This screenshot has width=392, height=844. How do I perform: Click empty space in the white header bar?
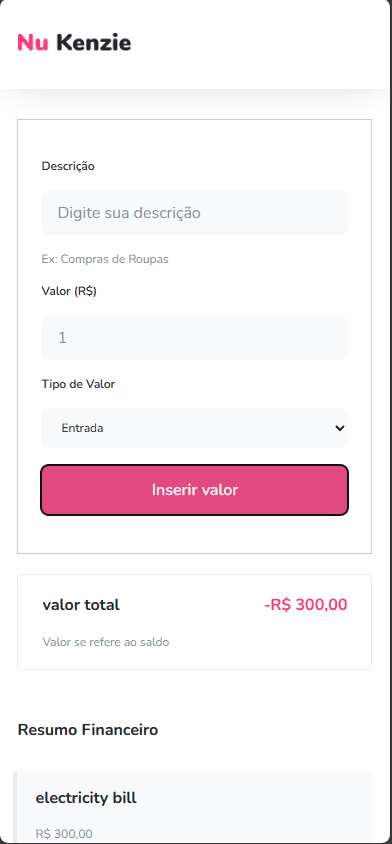click(258, 43)
